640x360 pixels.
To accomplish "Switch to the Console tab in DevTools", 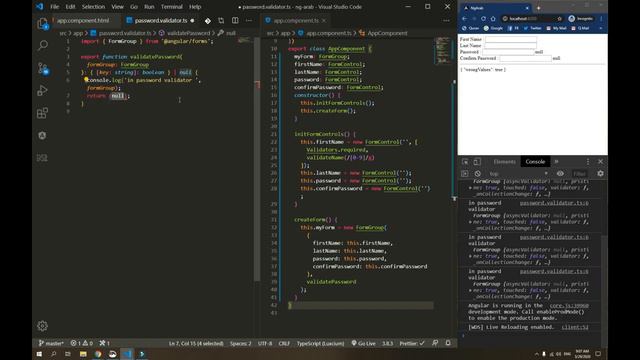I will click(x=535, y=162).
